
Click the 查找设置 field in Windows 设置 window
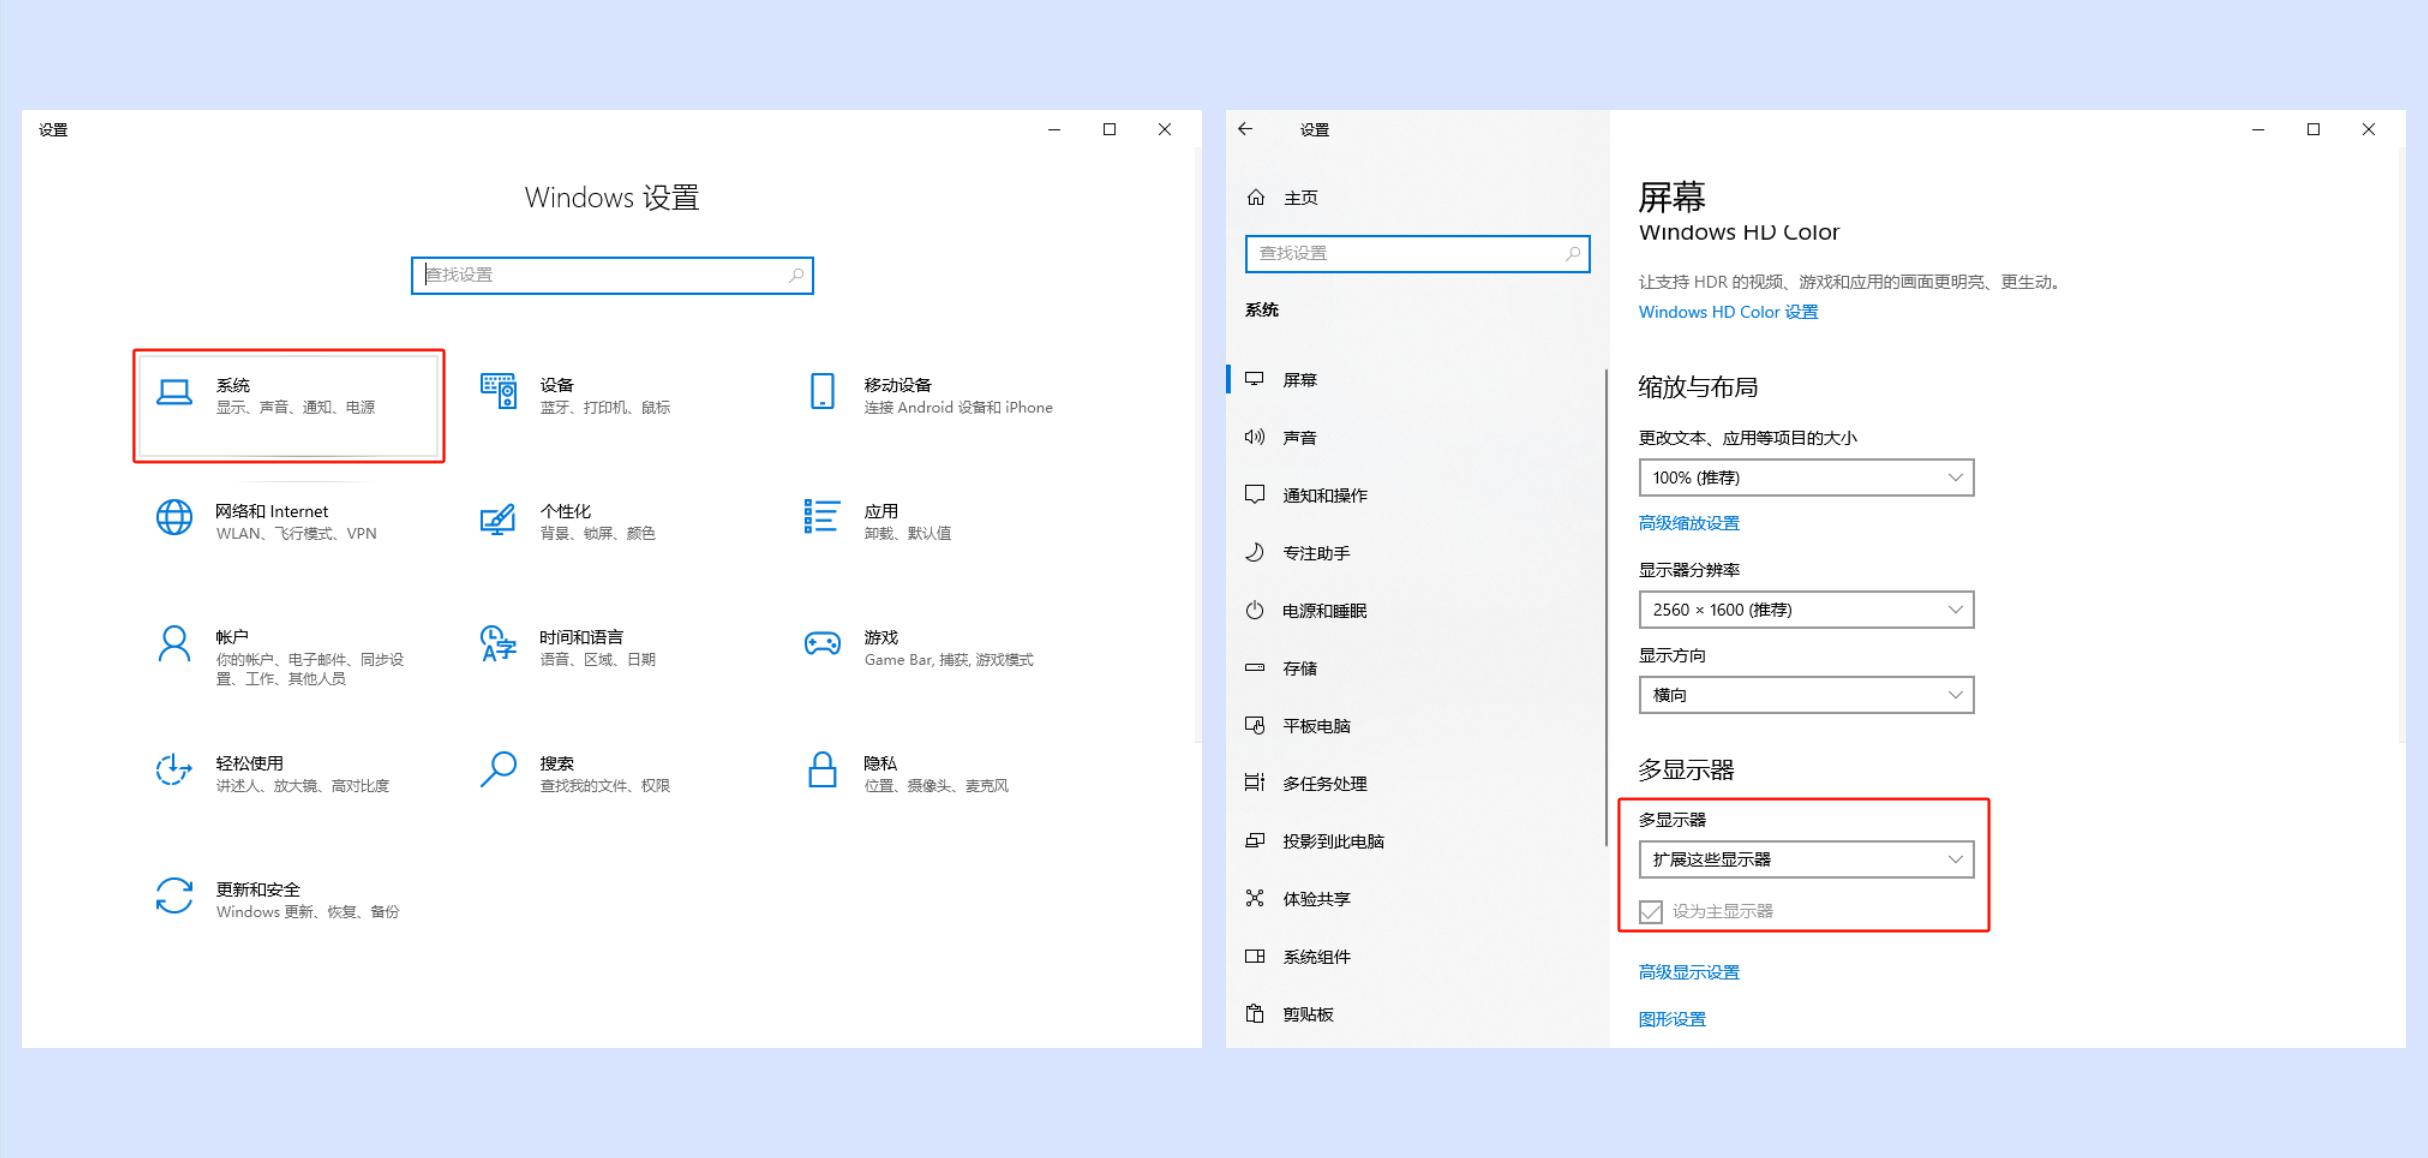612,275
